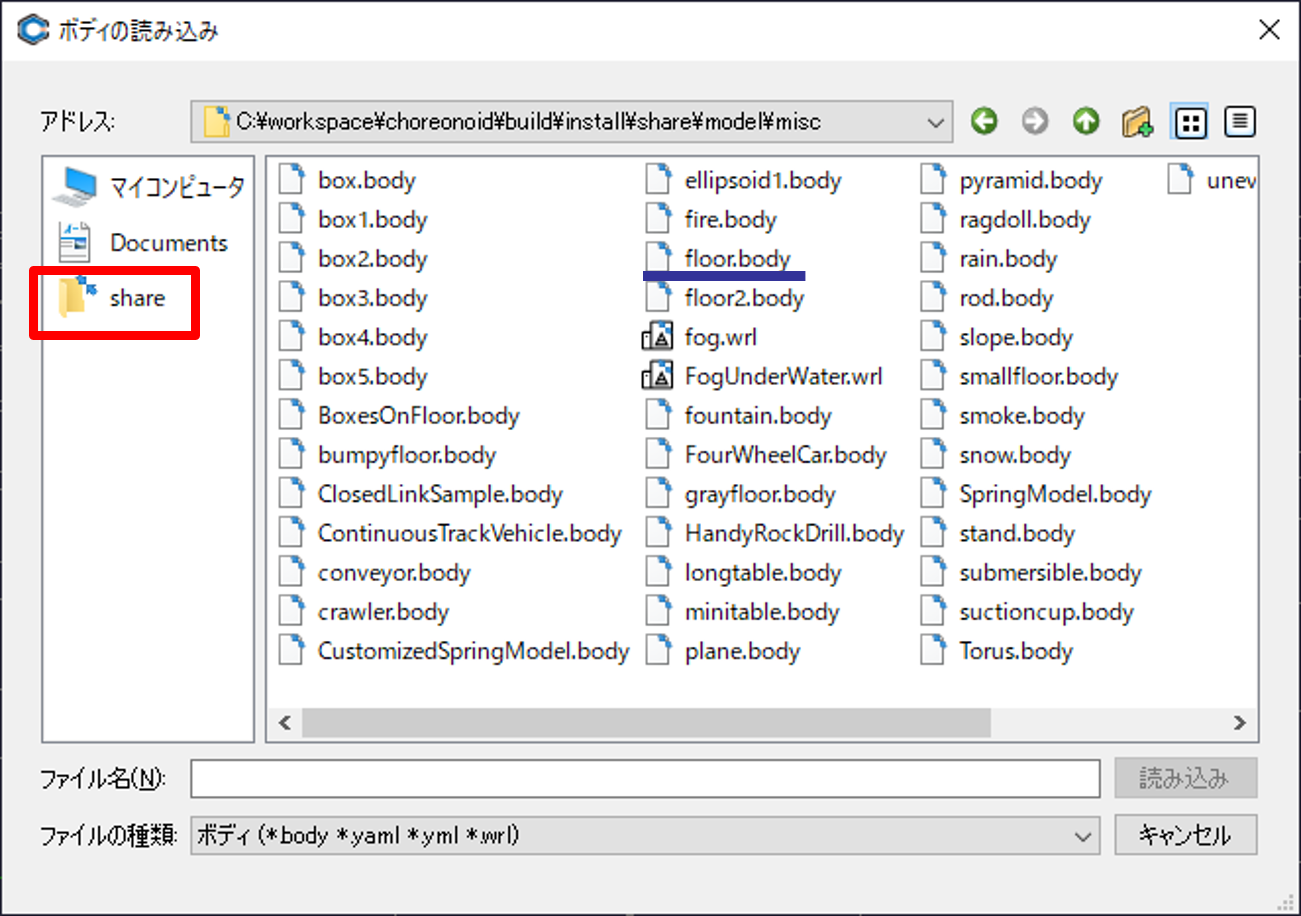Click the file name input field
The width and height of the screenshot is (1301, 916).
coord(644,778)
